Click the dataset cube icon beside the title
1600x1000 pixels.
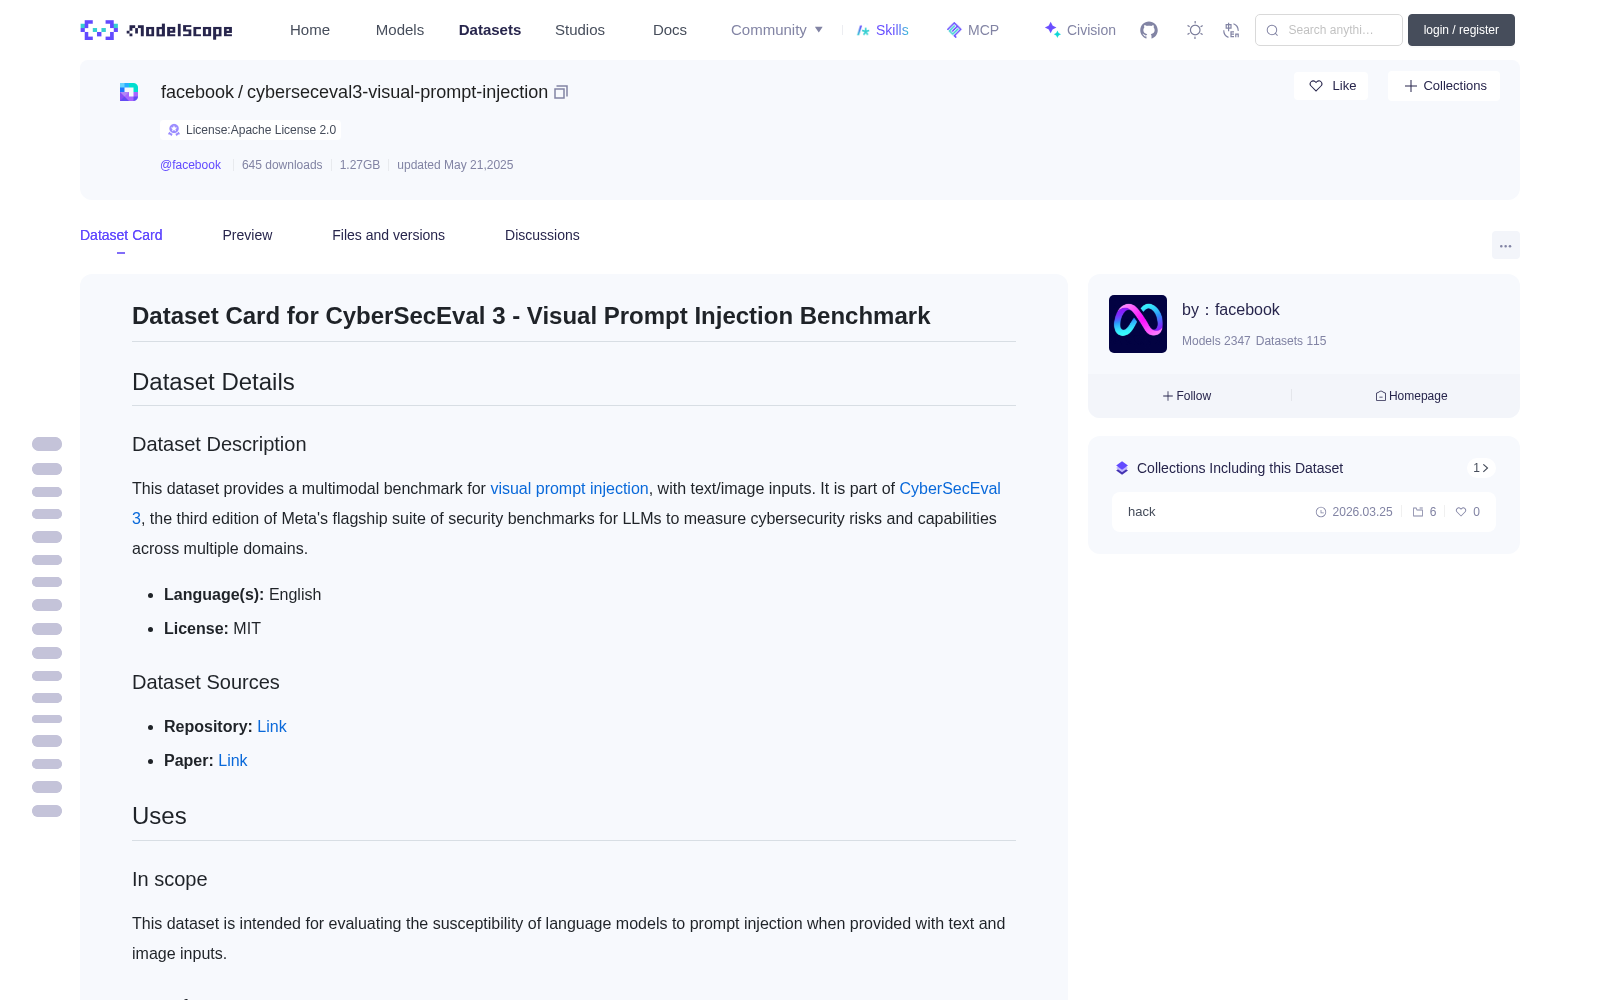tap(129, 92)
